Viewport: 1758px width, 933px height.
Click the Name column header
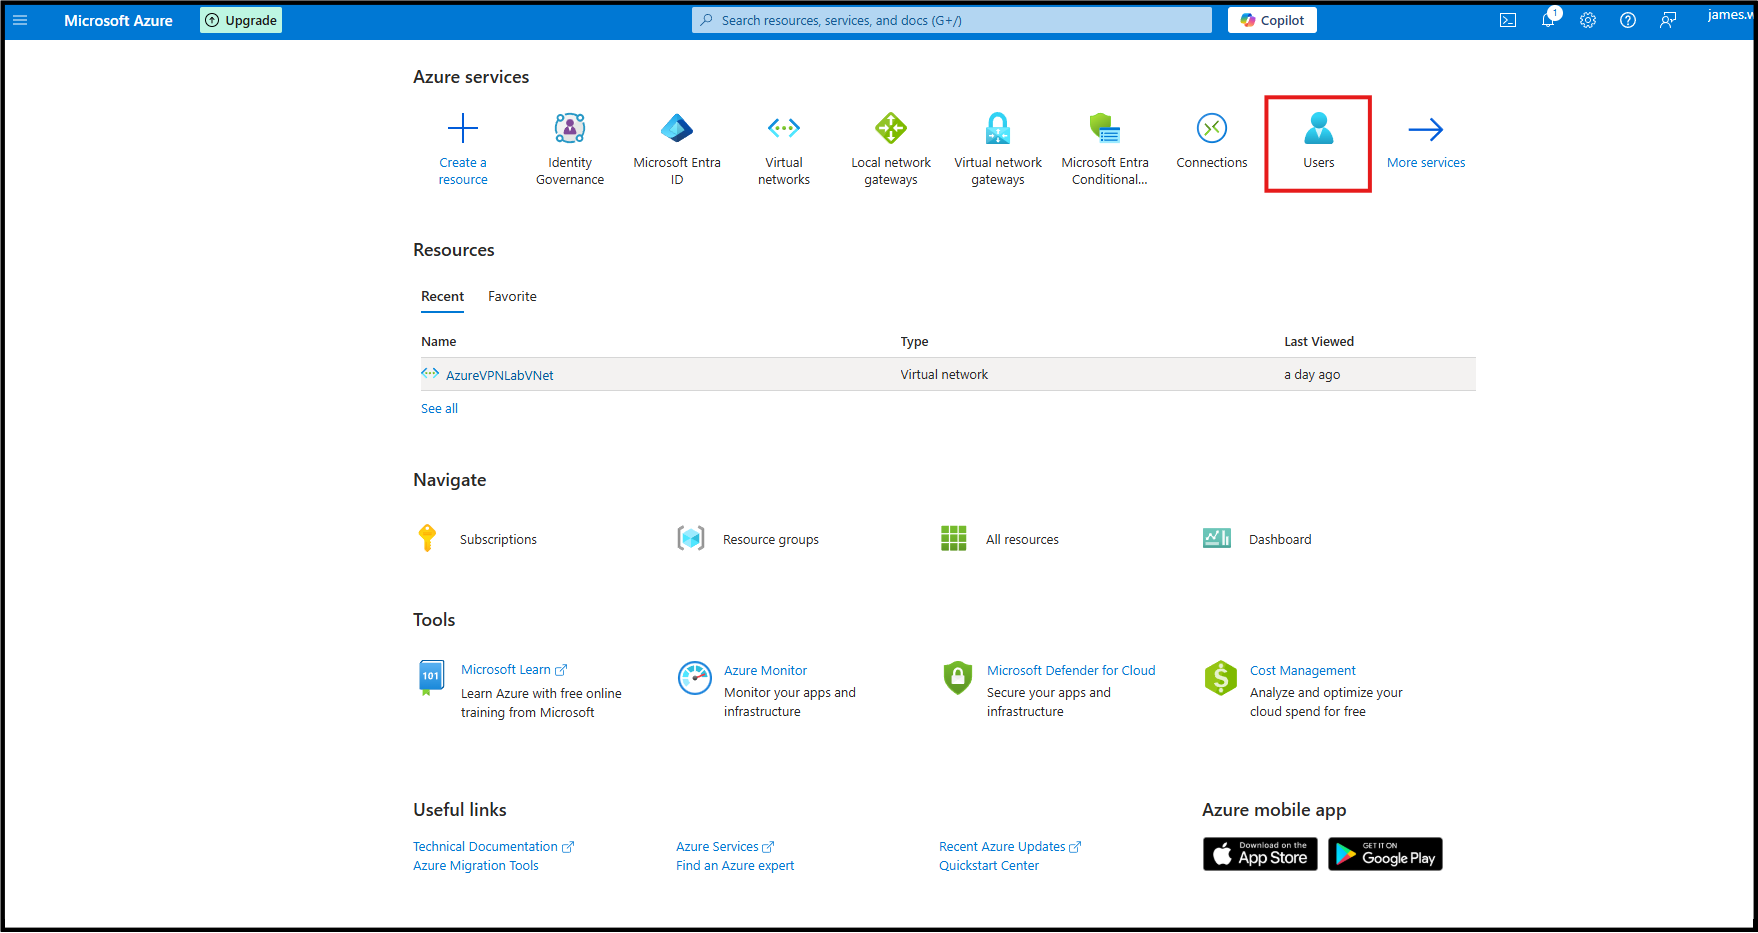[x=439, y=341]
